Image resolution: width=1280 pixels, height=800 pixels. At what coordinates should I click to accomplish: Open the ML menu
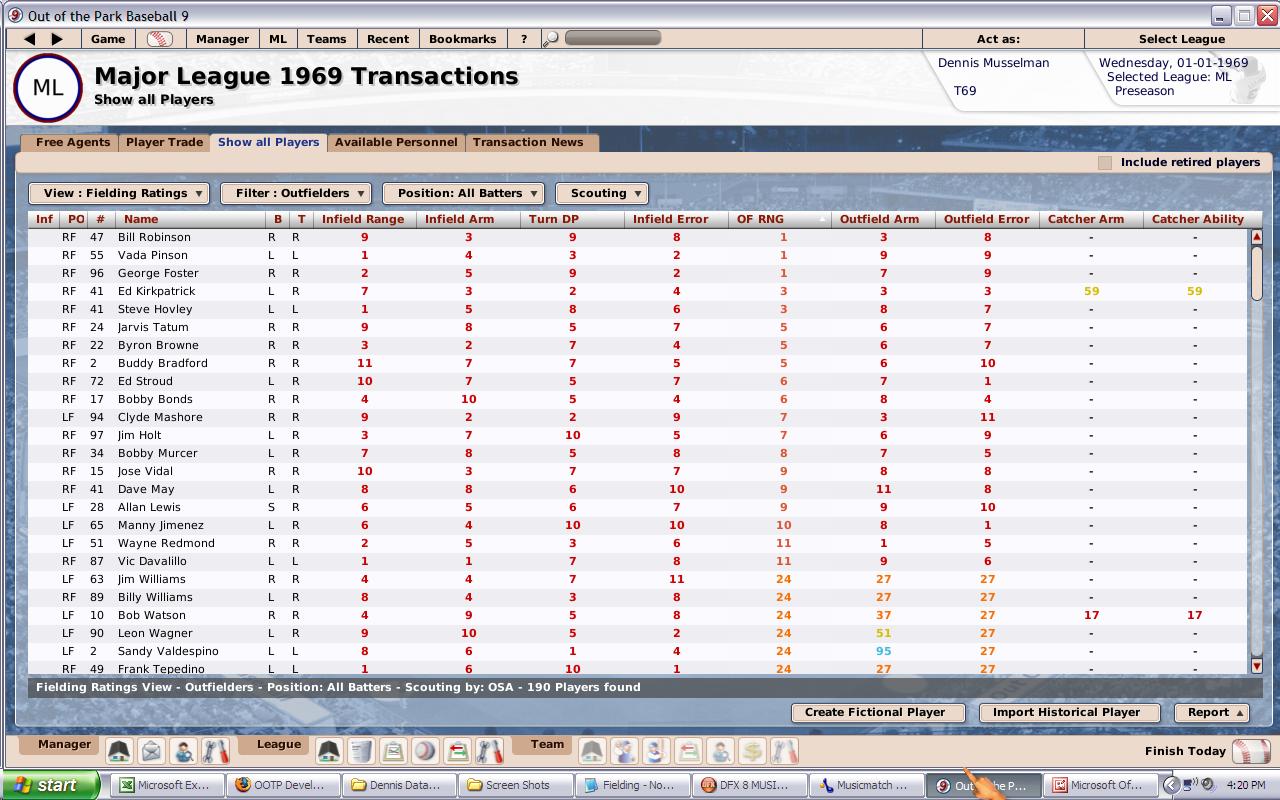tap(277, 39)
